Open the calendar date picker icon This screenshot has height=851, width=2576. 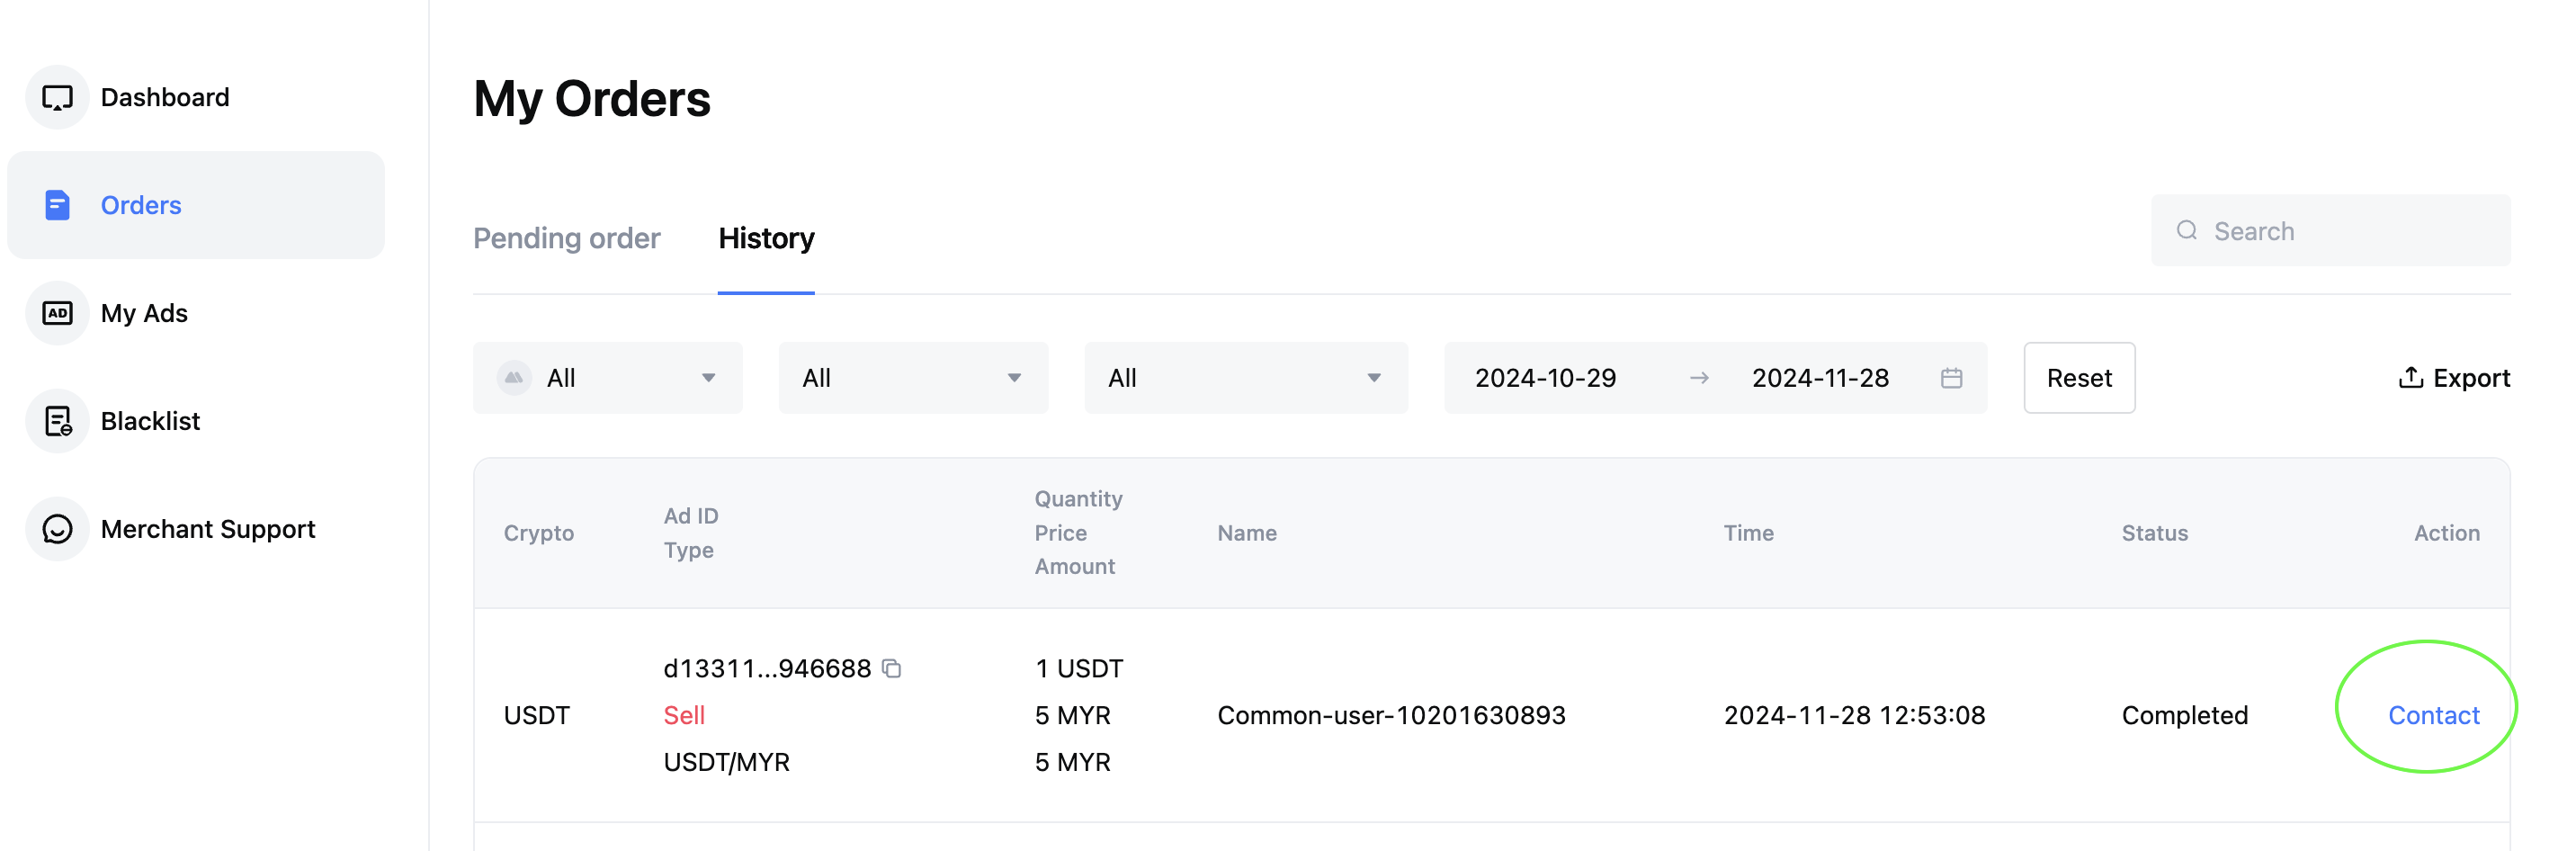(x=1951, y=379)
